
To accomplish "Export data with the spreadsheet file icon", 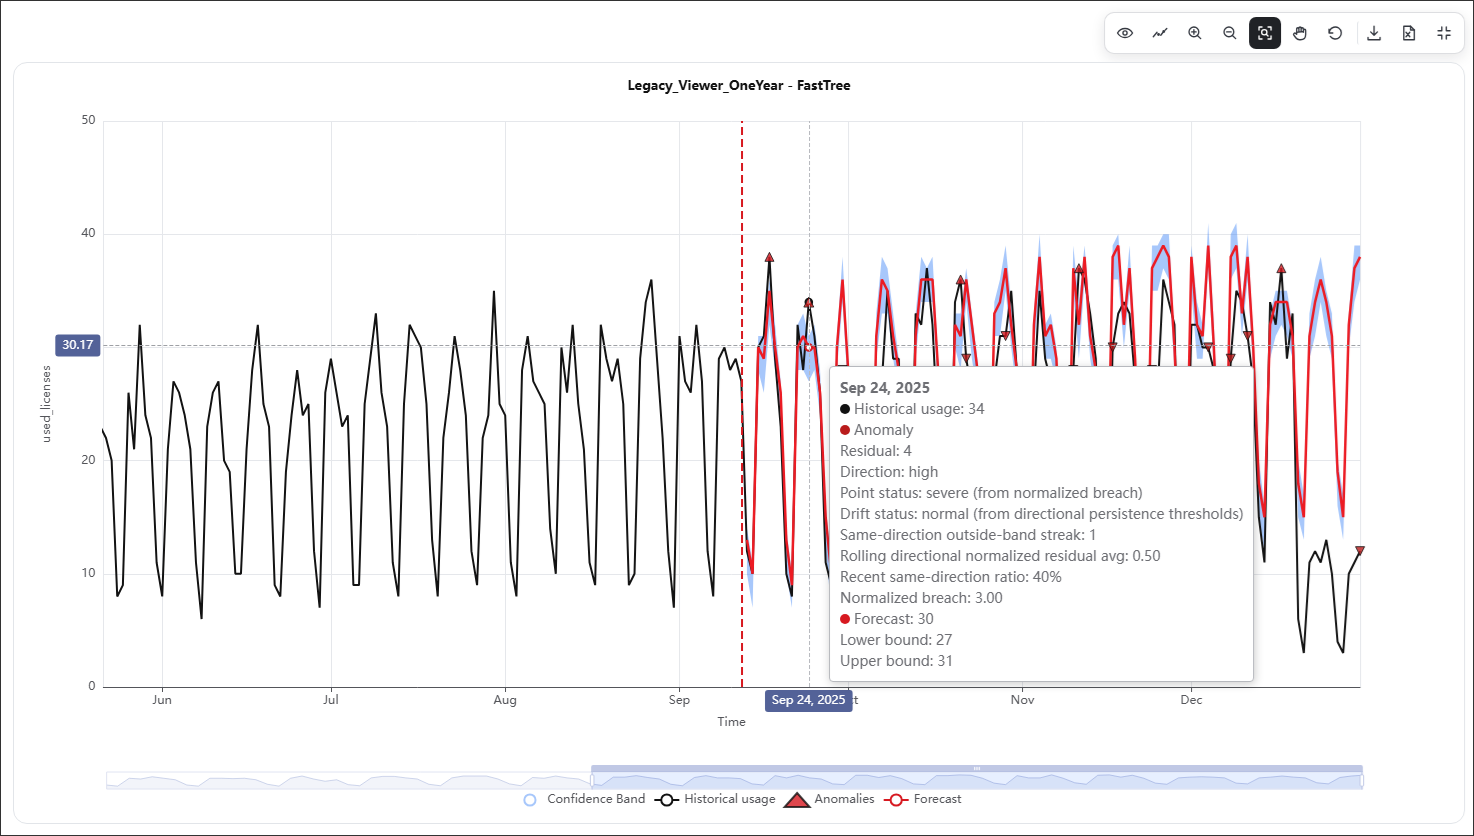I will click(x=1409, y=33).
